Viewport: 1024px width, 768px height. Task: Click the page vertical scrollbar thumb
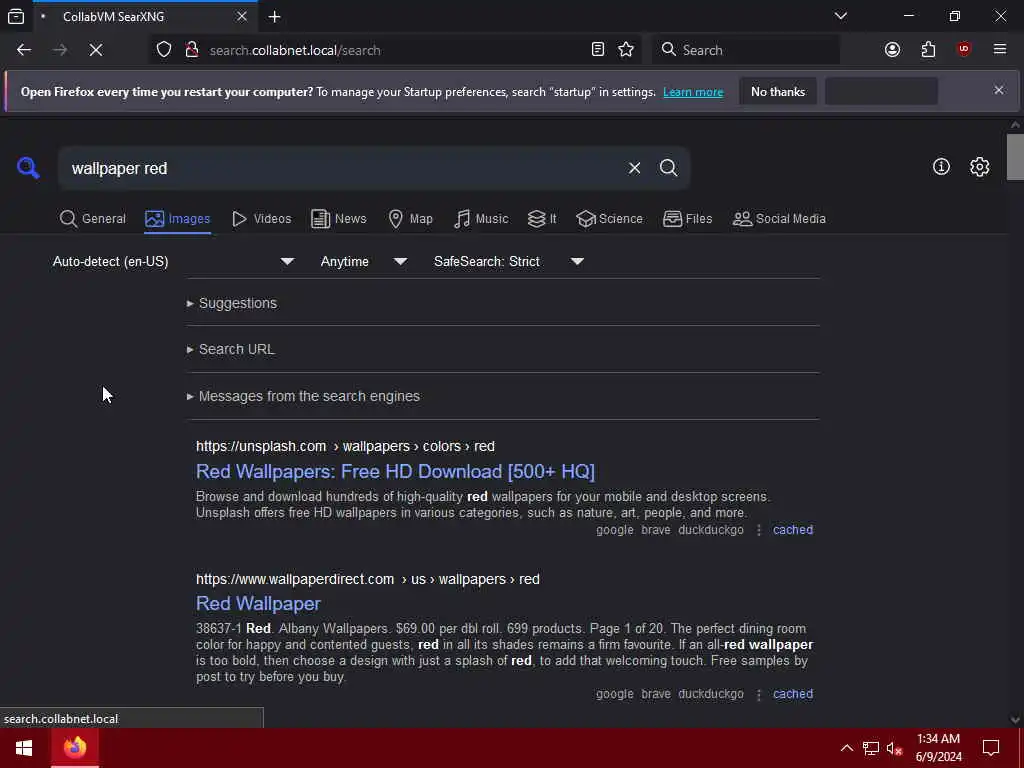[x=1015, y=157]
